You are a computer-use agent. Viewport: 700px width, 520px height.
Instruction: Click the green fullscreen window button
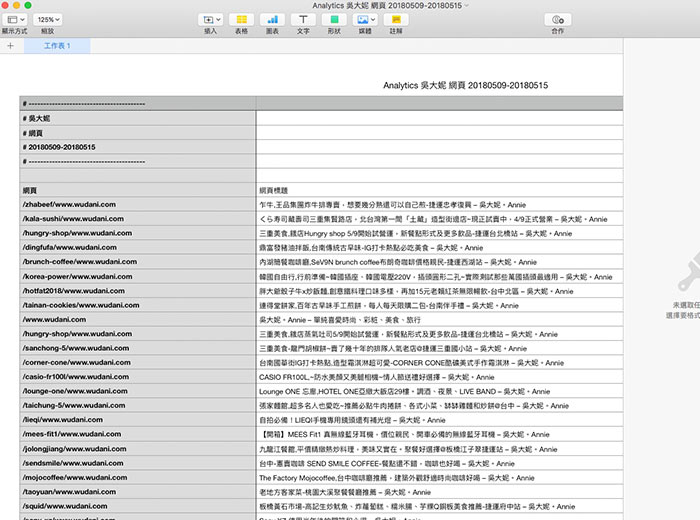[x=28, y=5]
